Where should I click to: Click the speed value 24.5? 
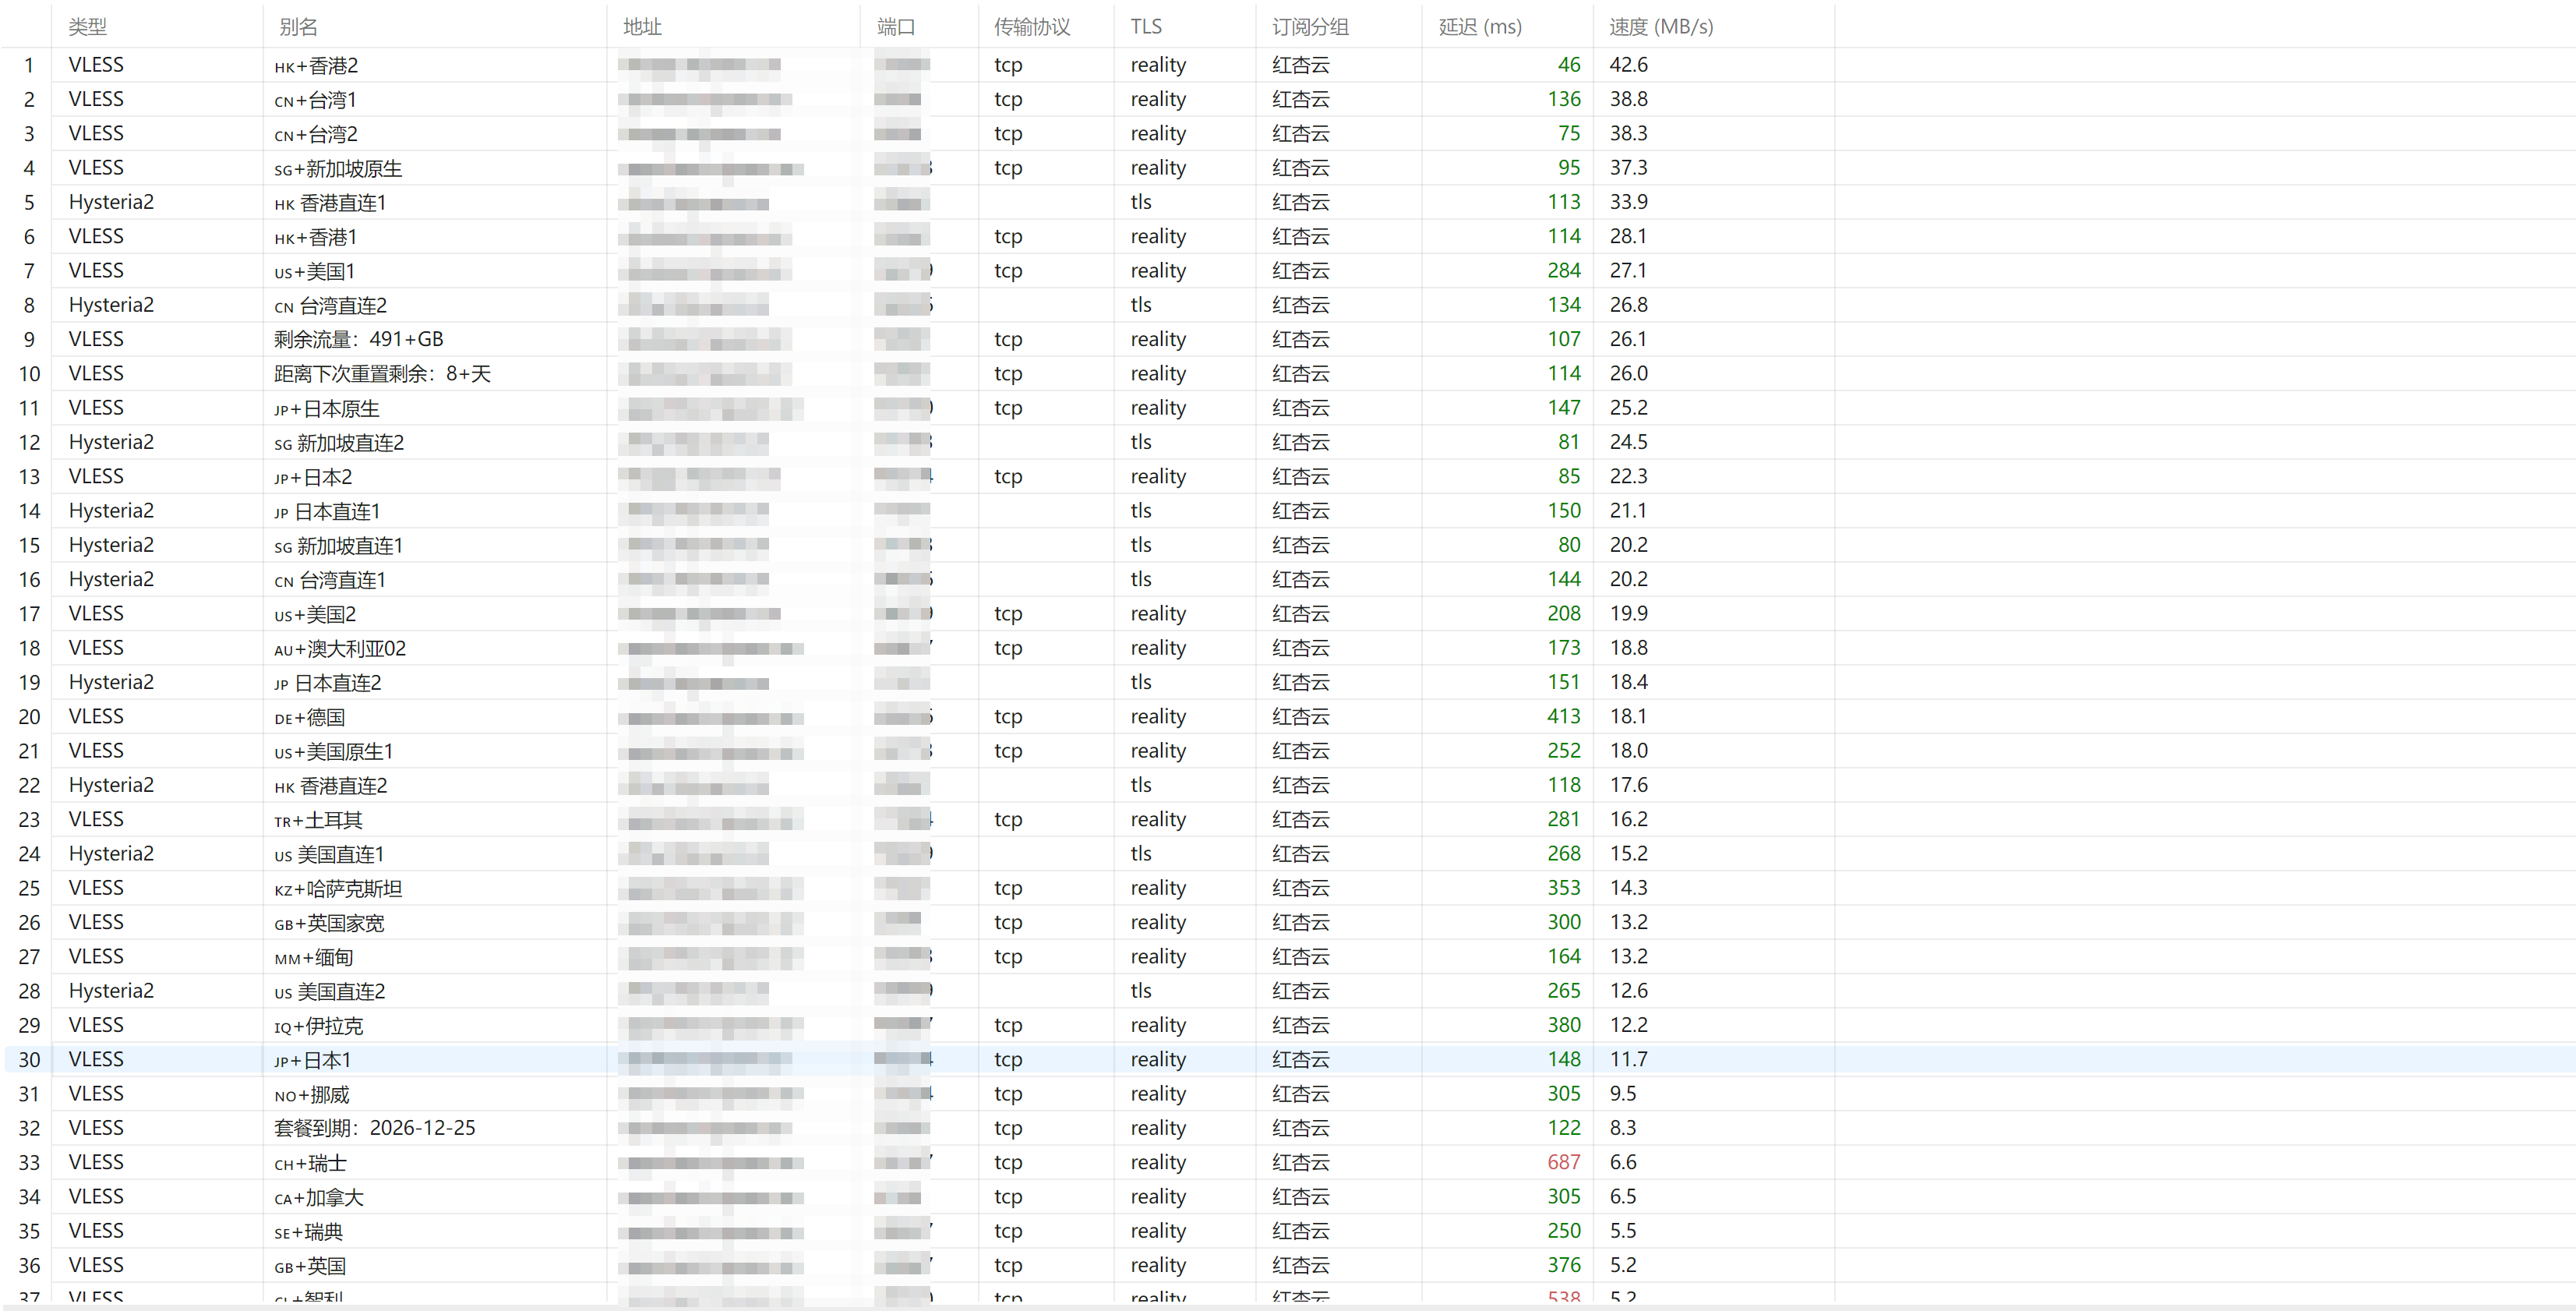pyautogui.click(x=1629, y=442)
